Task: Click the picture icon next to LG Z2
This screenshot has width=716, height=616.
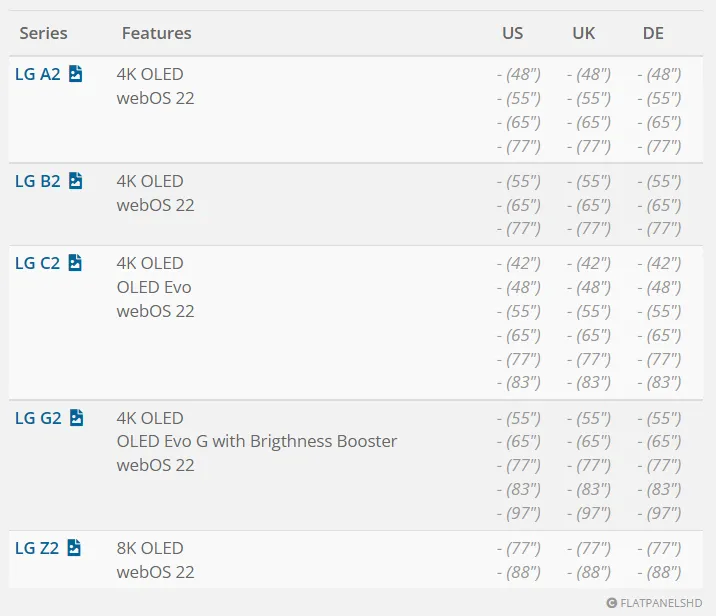Action: tap(76, 548)
